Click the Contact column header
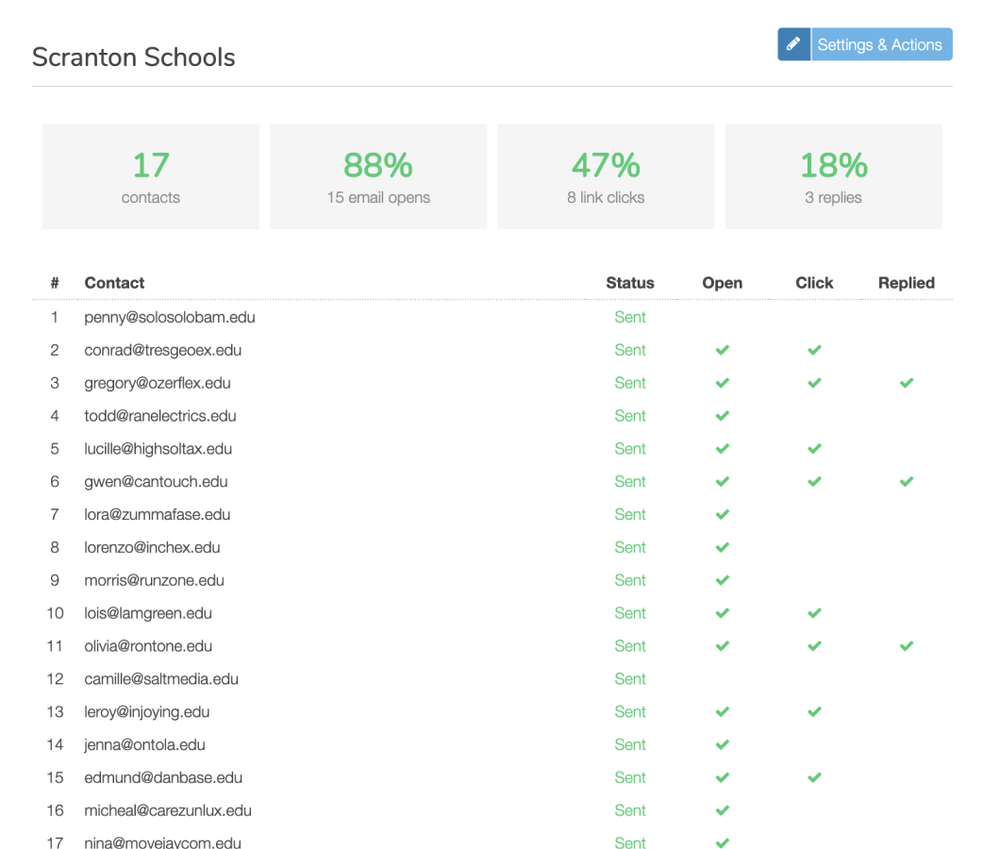This screenshot has height=849, width=1000. 114,283
